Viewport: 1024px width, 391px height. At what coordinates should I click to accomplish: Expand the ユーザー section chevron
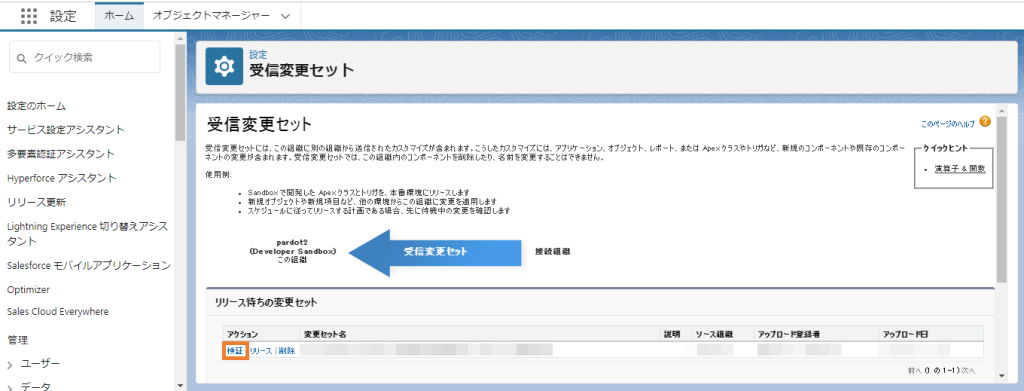point(10,364)
